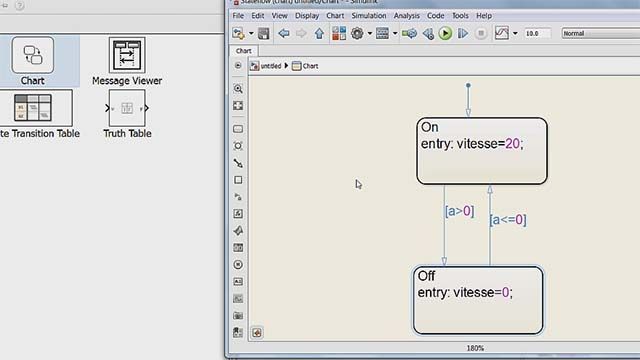Screen dimensions: 640x360
Task: Select the Zoom tool in the palette
Action: point(238,89)
